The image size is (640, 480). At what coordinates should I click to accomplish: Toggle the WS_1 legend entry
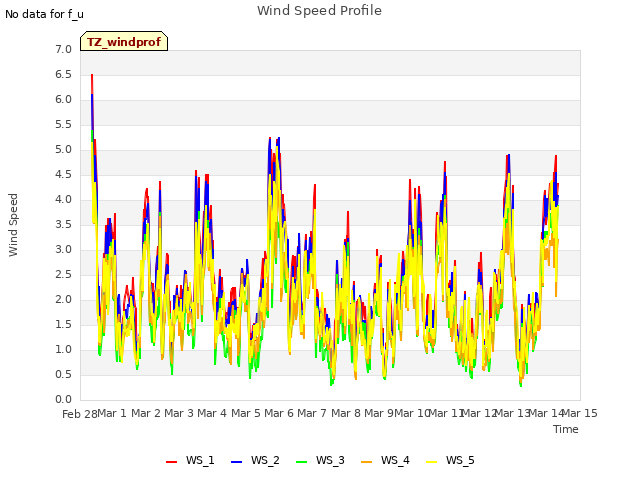coord(190,460)
